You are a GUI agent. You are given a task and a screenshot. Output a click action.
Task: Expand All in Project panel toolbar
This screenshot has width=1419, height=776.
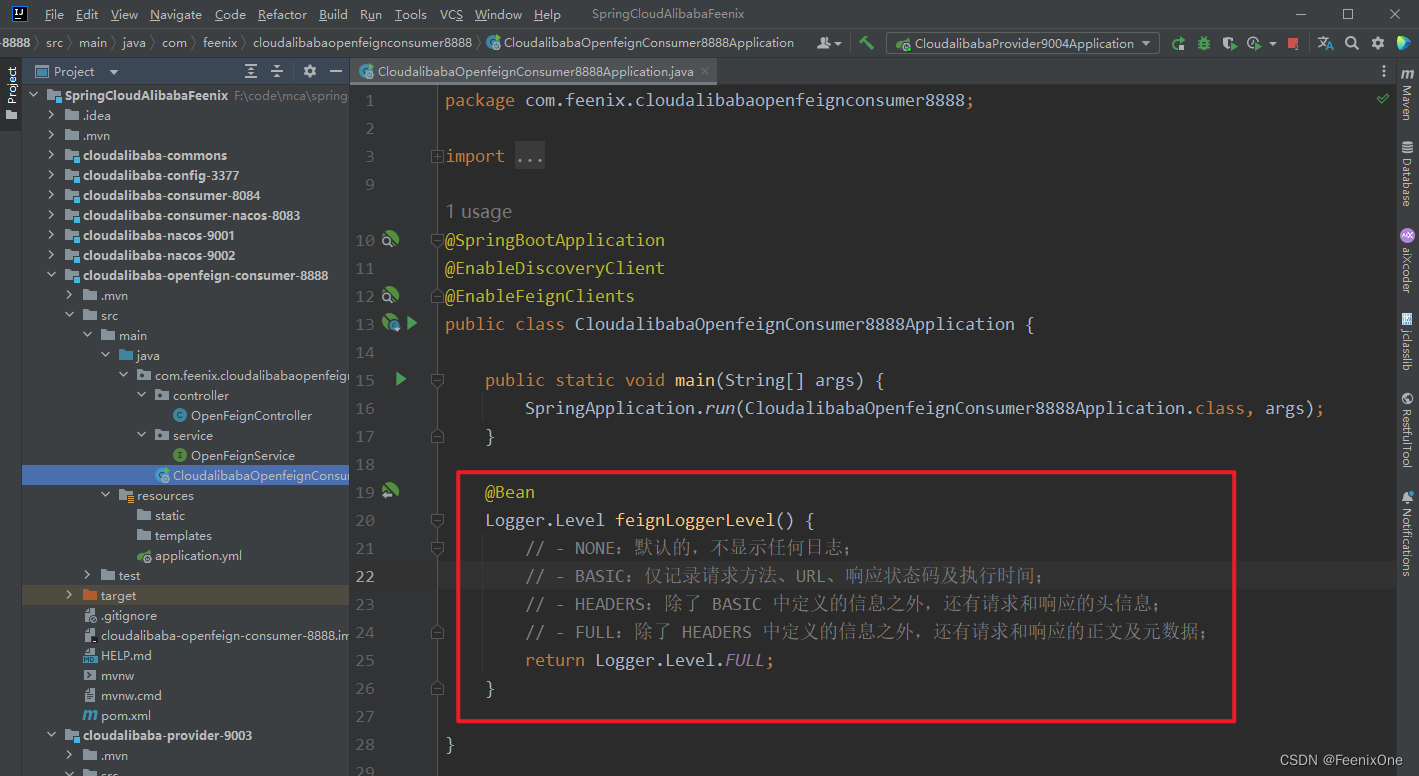click(251, 71)
